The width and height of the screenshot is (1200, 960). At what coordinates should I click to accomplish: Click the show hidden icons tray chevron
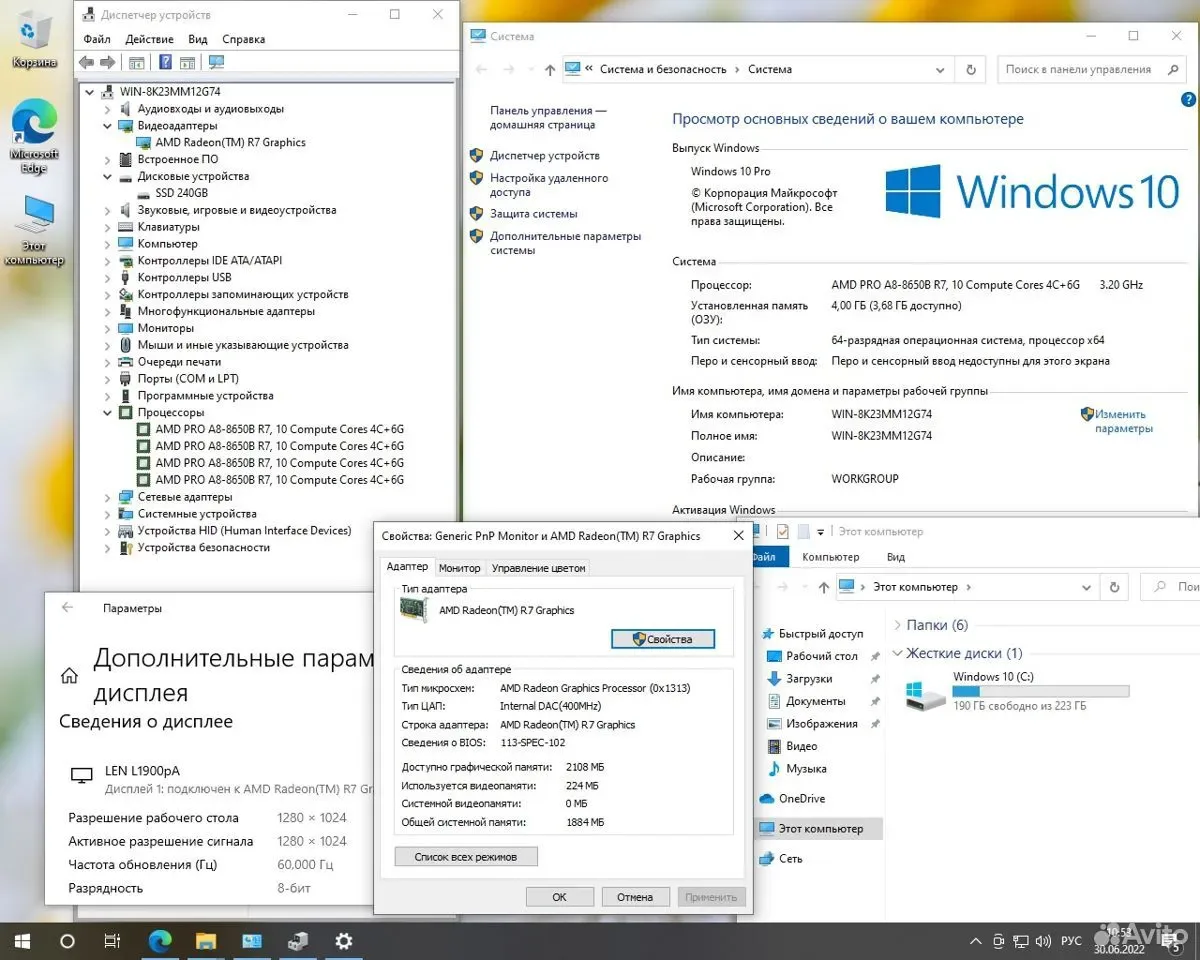tap(976, 942)
